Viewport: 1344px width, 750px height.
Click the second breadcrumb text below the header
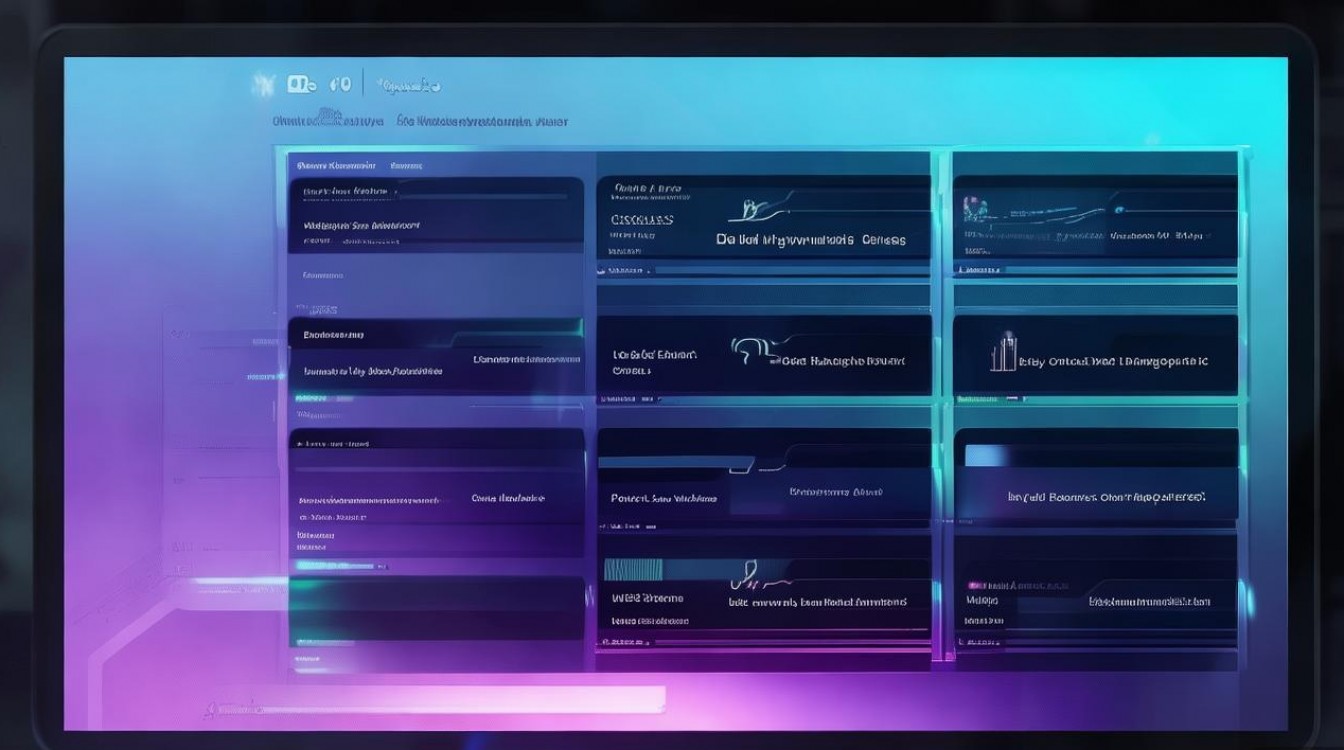(x=482, y=121)
